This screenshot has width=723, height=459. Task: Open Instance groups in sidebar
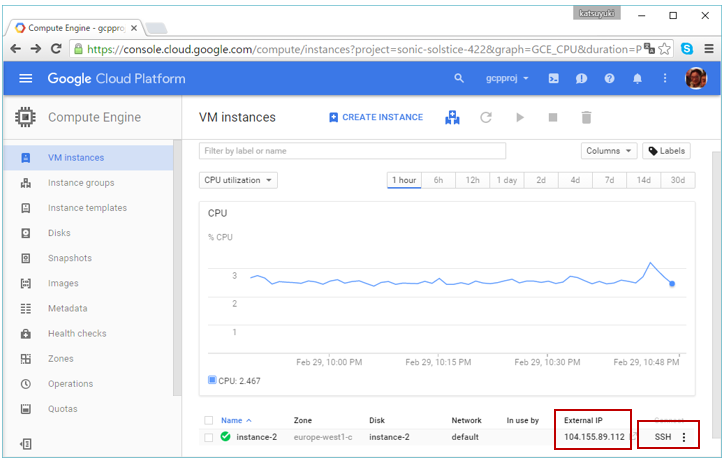88,183
